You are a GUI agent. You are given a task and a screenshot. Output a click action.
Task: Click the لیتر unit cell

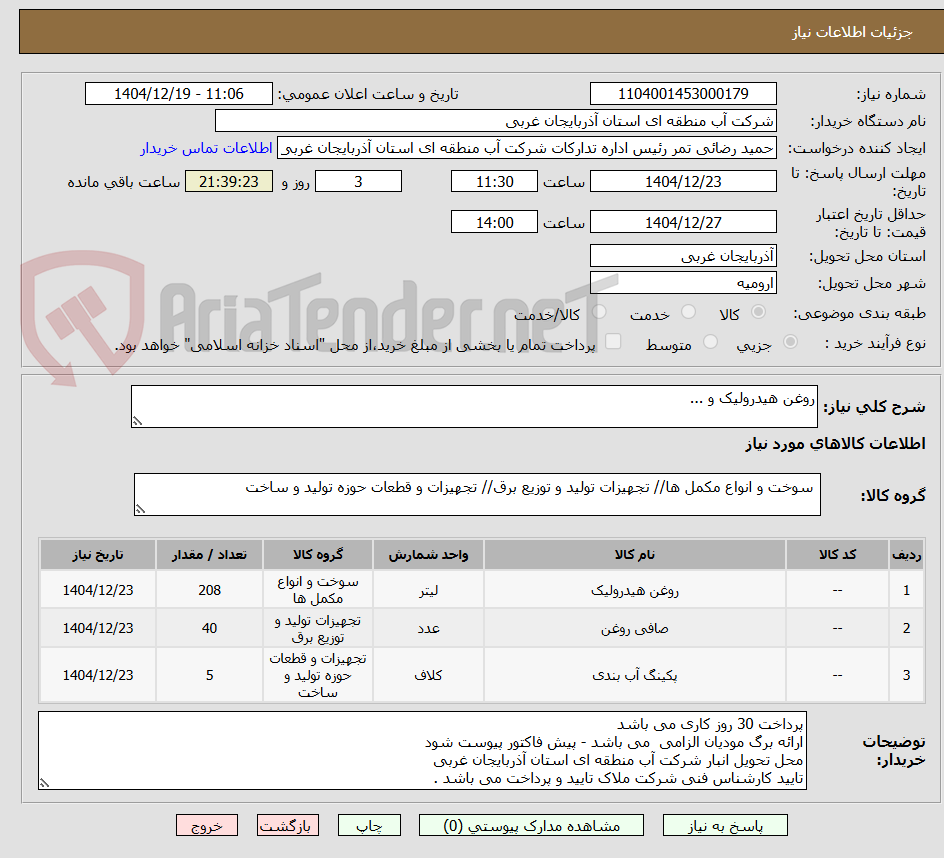click(428, 590)
